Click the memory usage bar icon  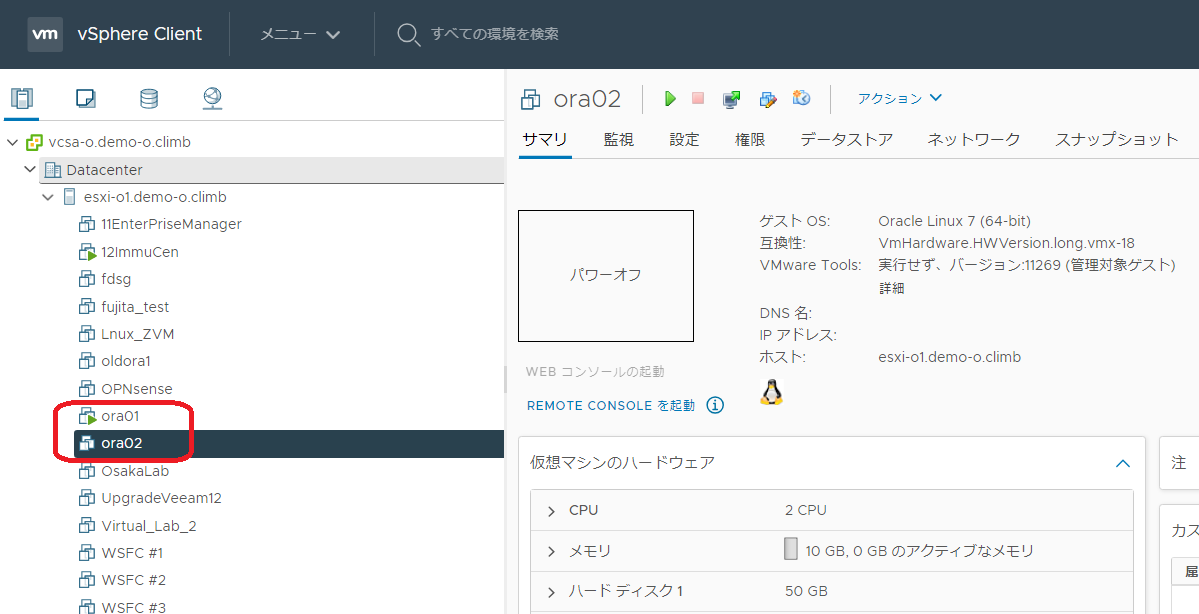coord(791,548)
